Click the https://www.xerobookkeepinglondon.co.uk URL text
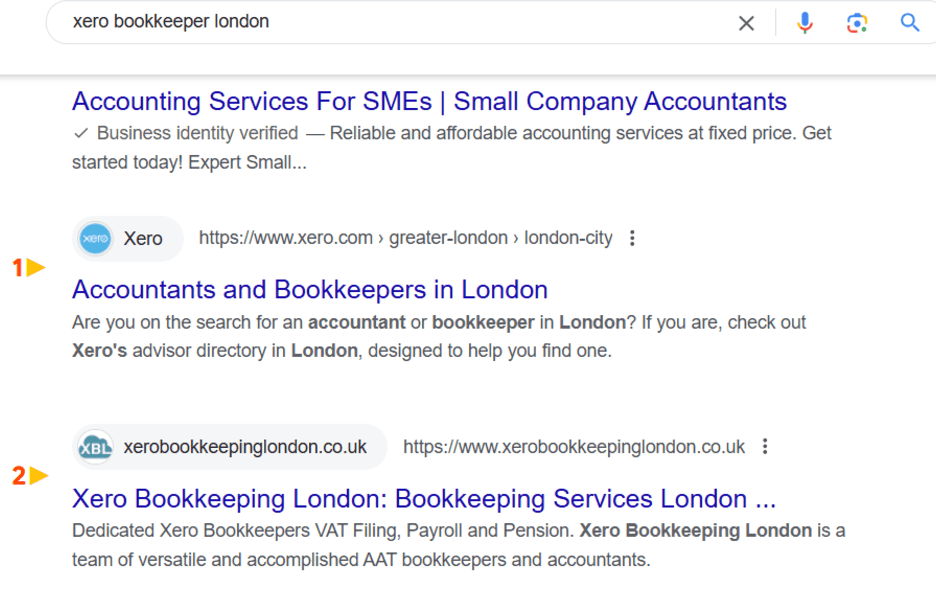 573,447
